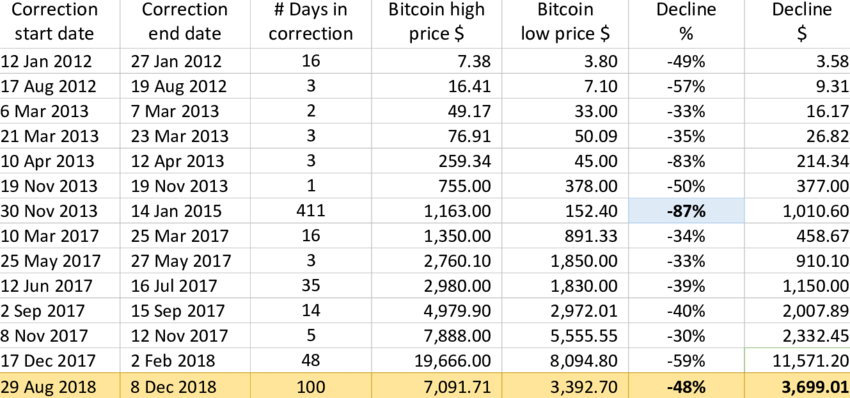Image resolution: width=850 pixels, height=398 pixels.
Task: Click the 7,091.71 high price cell
Action: point(436,386)
